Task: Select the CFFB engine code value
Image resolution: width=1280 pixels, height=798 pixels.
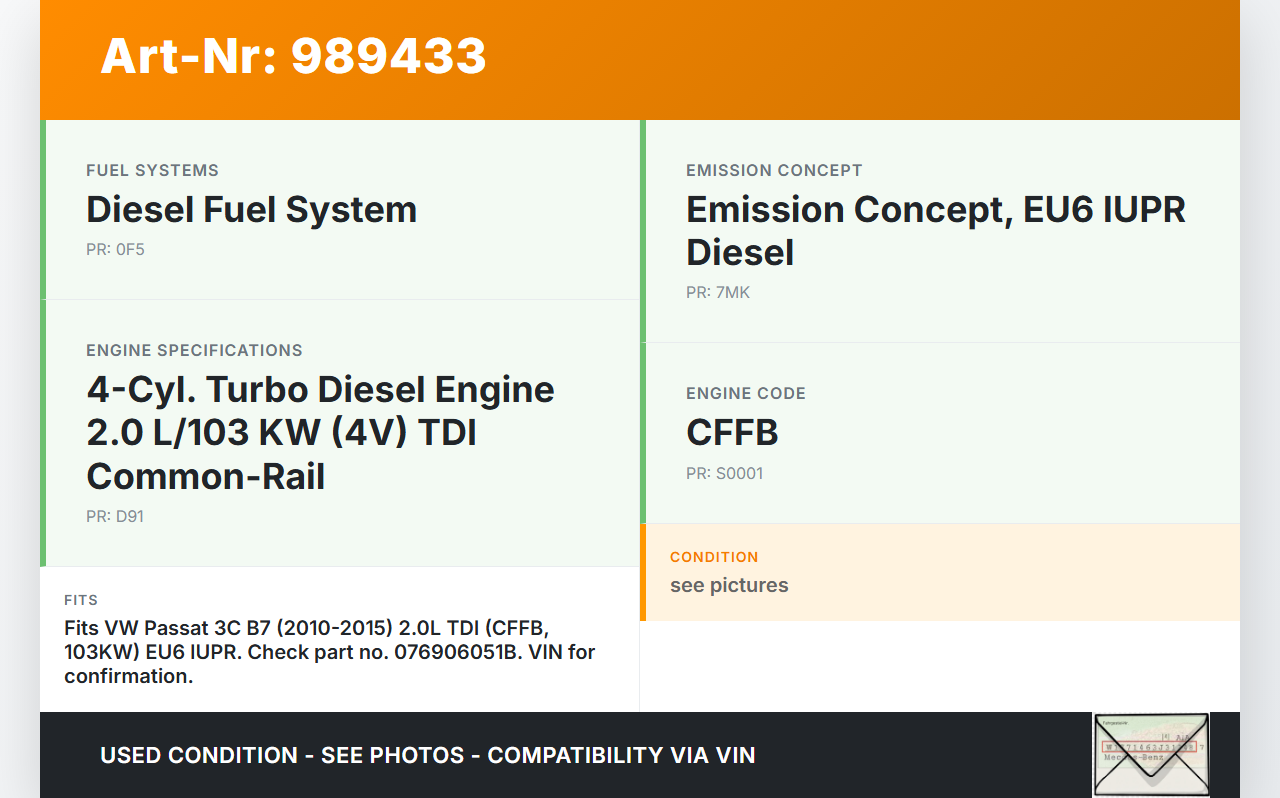Action: [x=732, y=433]
